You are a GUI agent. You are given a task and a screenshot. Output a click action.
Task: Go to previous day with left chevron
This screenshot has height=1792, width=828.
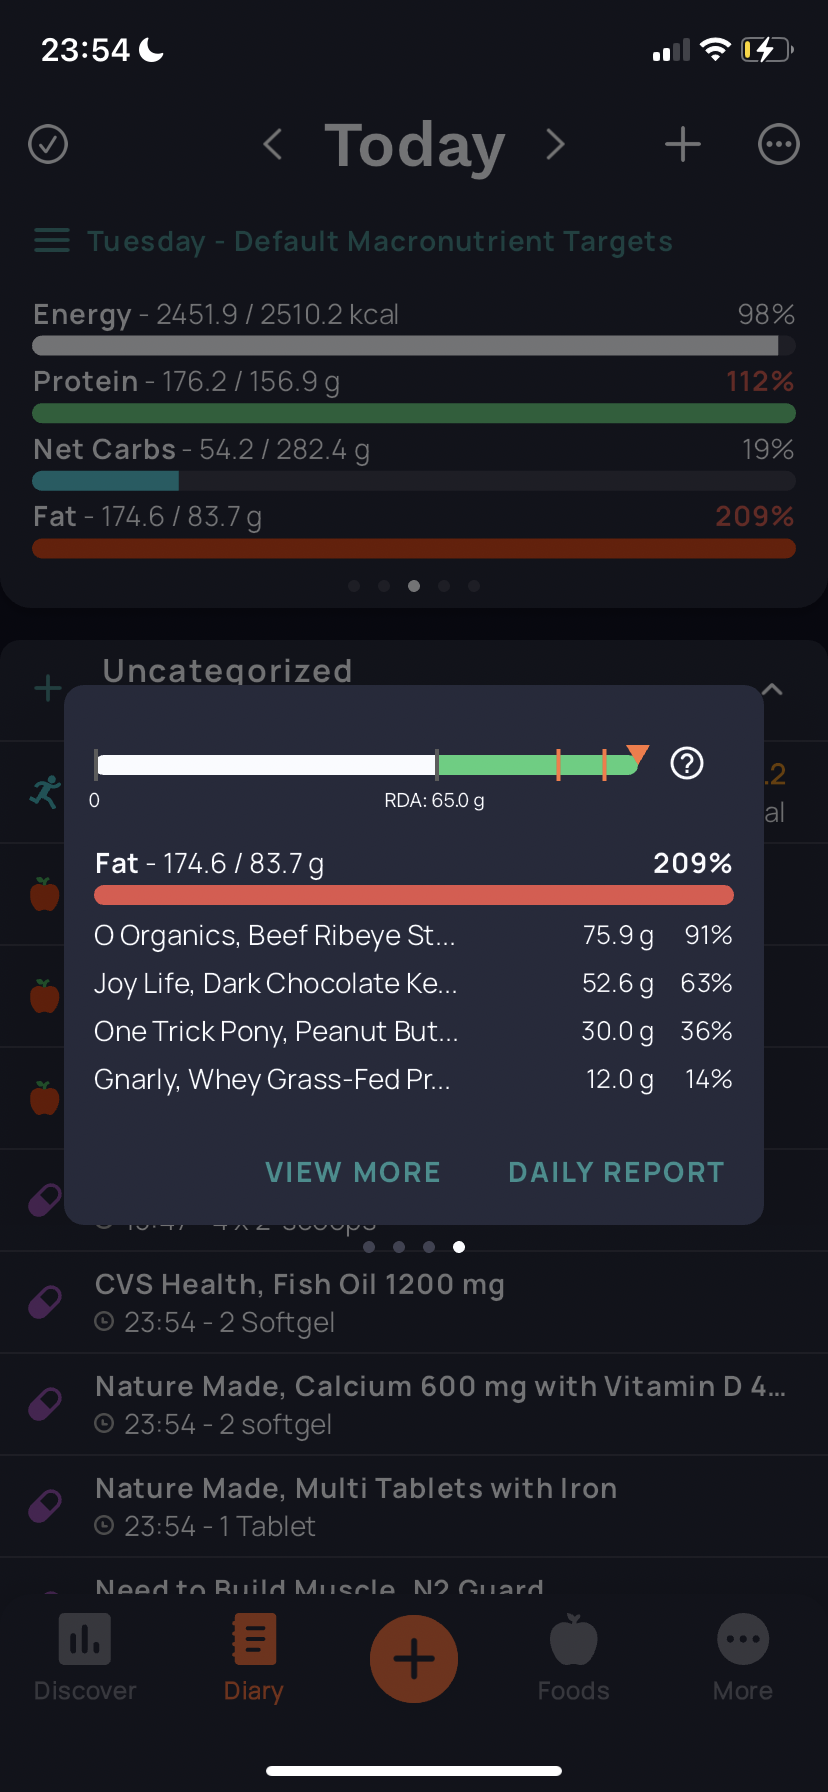click(x=272, y=144)
